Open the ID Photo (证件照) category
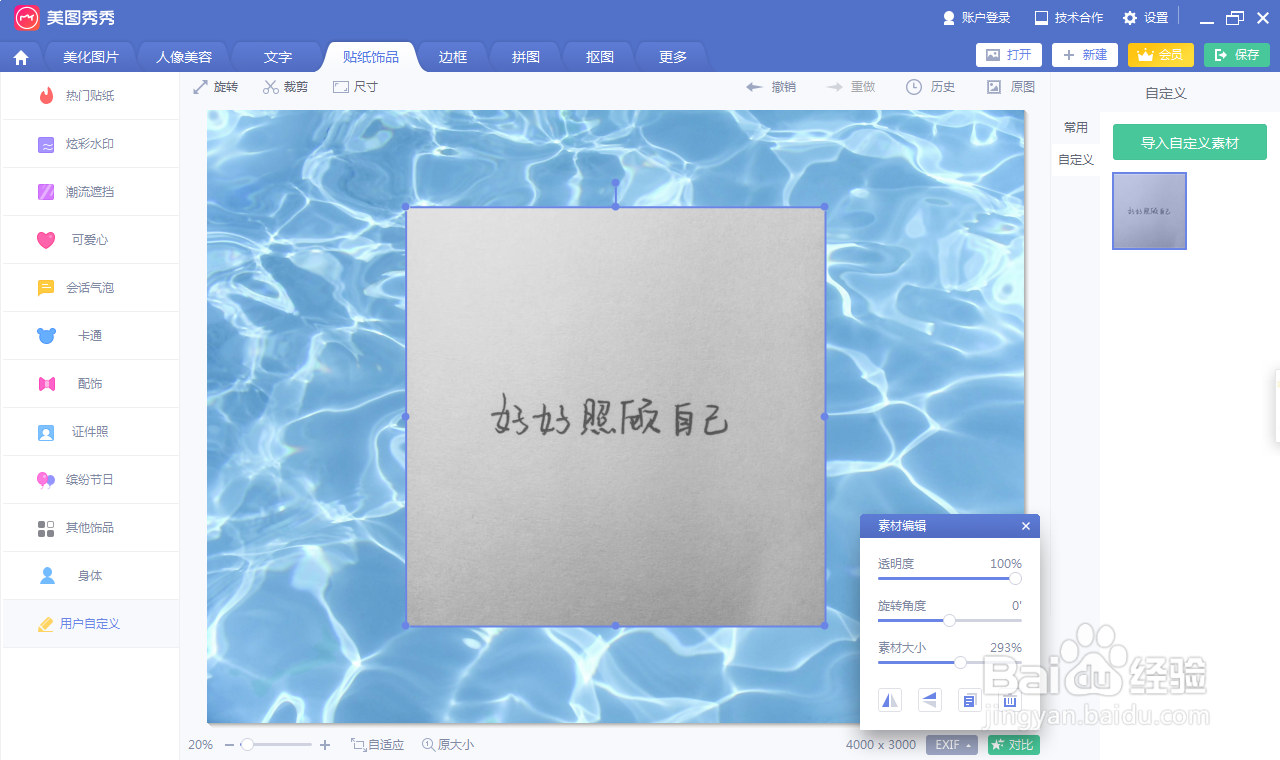 [x=90, y=431]
